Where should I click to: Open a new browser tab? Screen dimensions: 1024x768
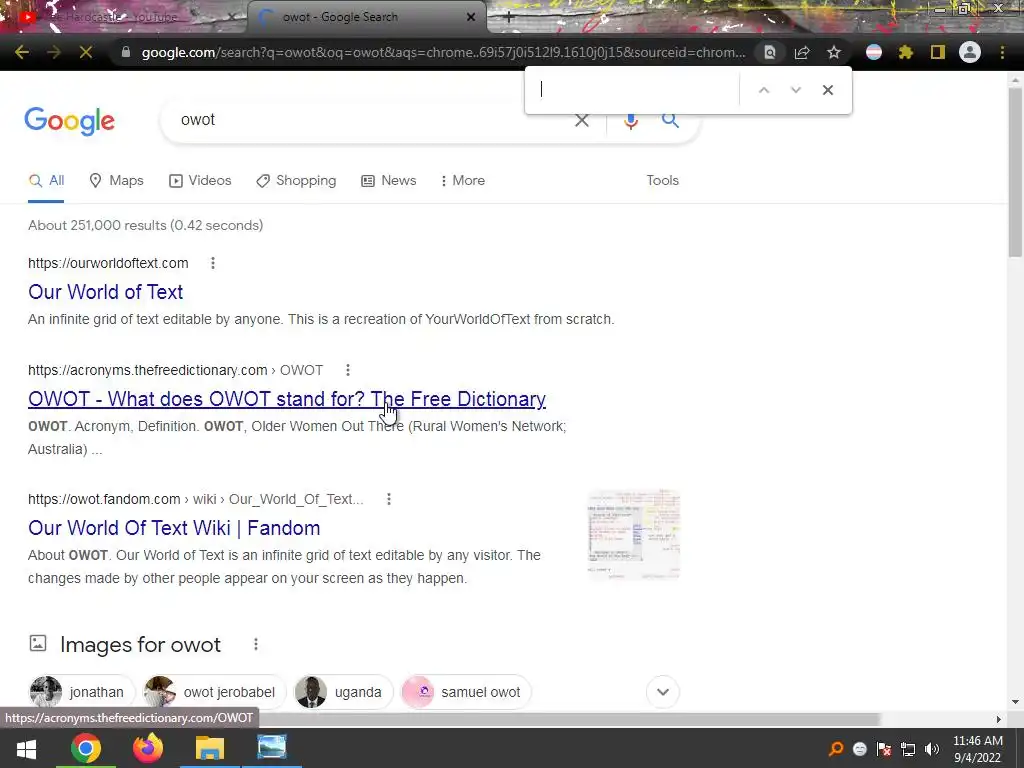click(x=509, y=18)
